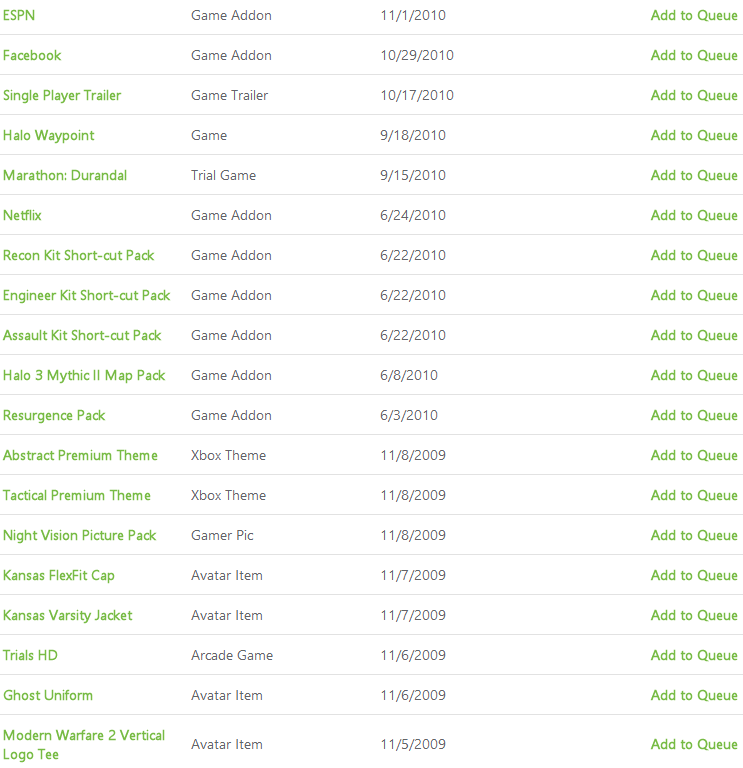The width and height of the screenshot is (743, 768).
Task: Add Netflix to the queue
Action: pos(694,216)
